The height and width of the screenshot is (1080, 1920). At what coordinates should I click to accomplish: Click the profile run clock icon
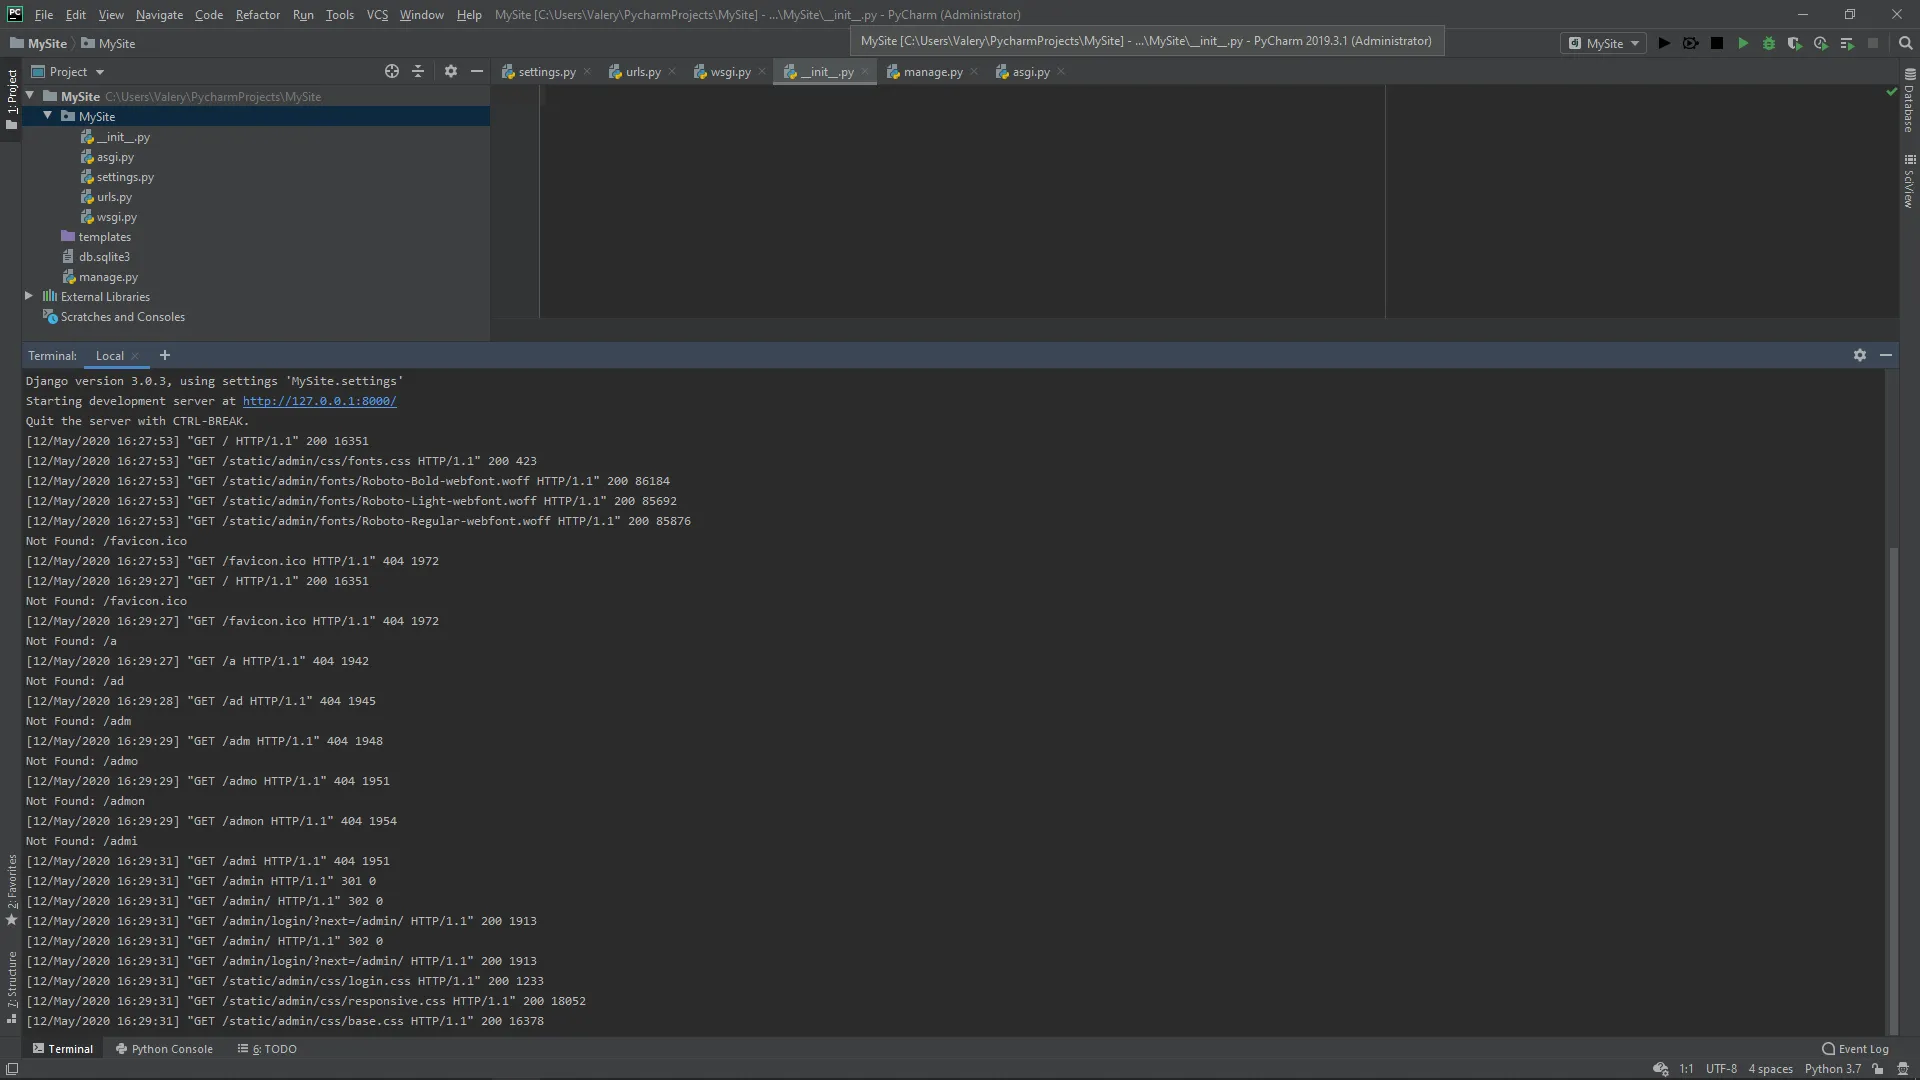1821,43
